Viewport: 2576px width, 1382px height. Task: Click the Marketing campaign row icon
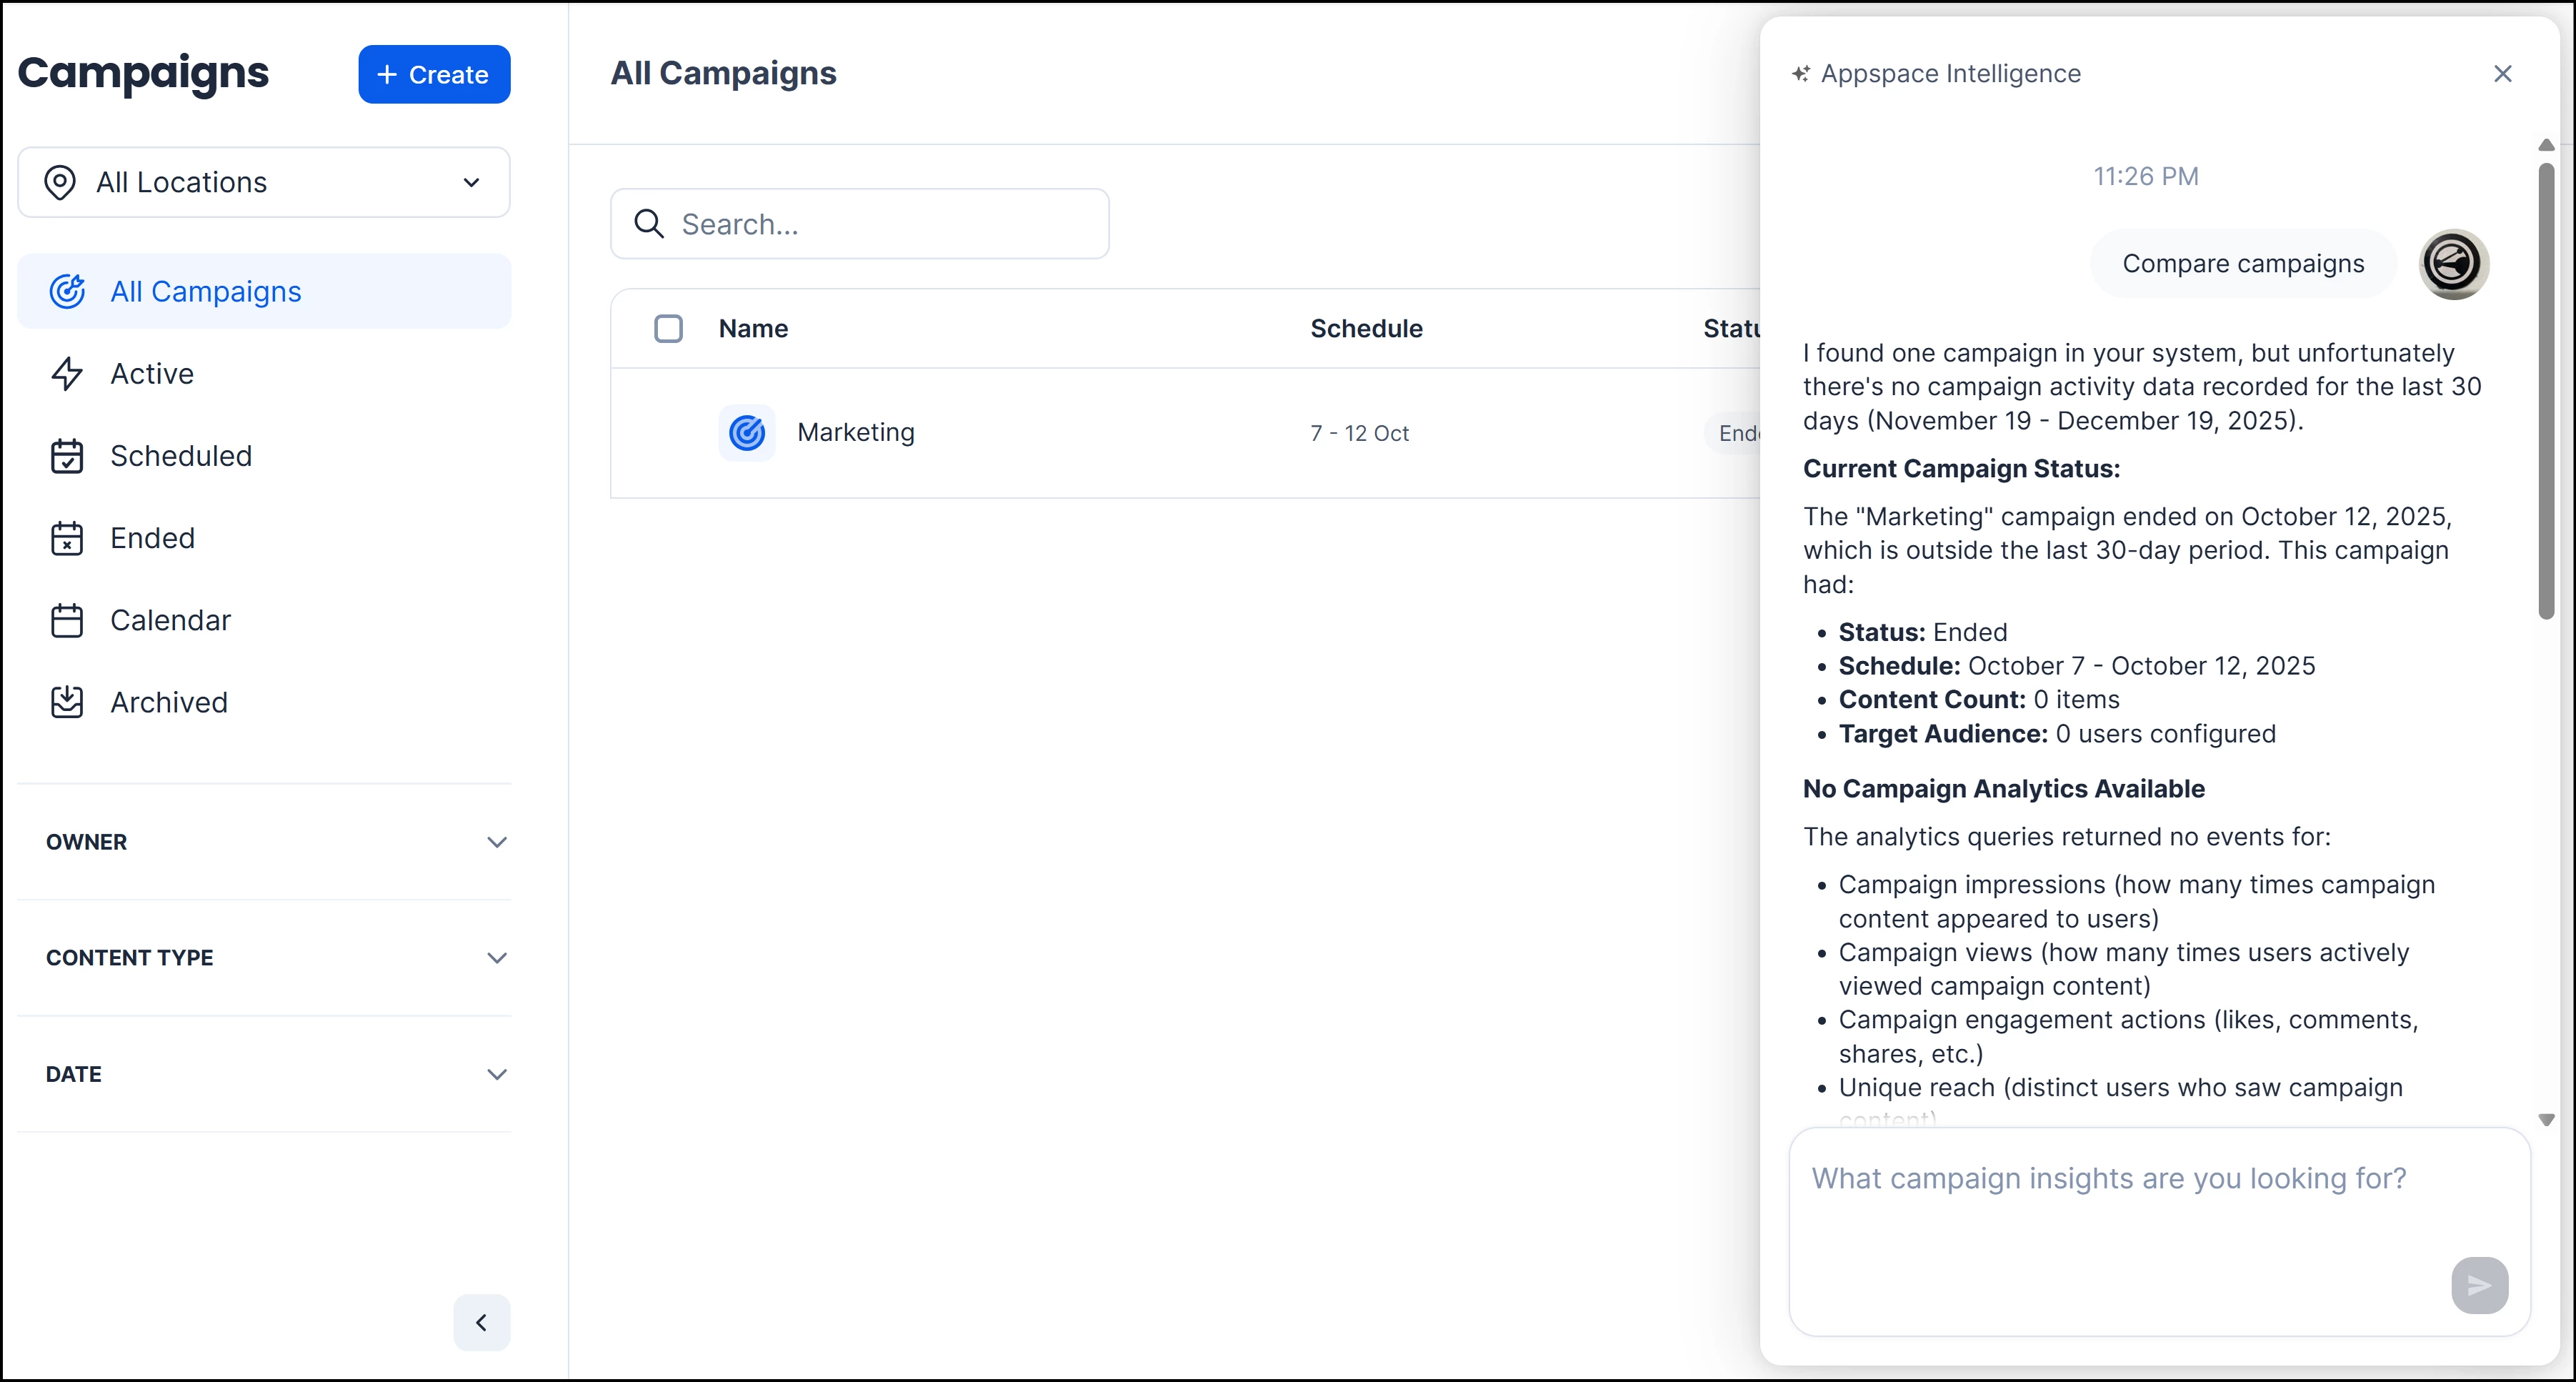747,433
